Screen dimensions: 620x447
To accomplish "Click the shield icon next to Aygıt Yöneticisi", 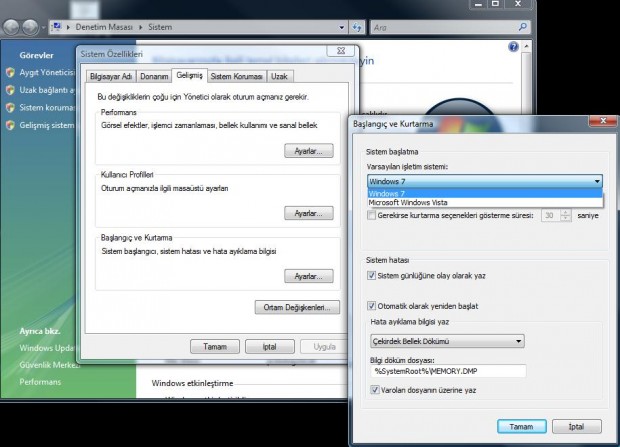I will coord(10,72).
